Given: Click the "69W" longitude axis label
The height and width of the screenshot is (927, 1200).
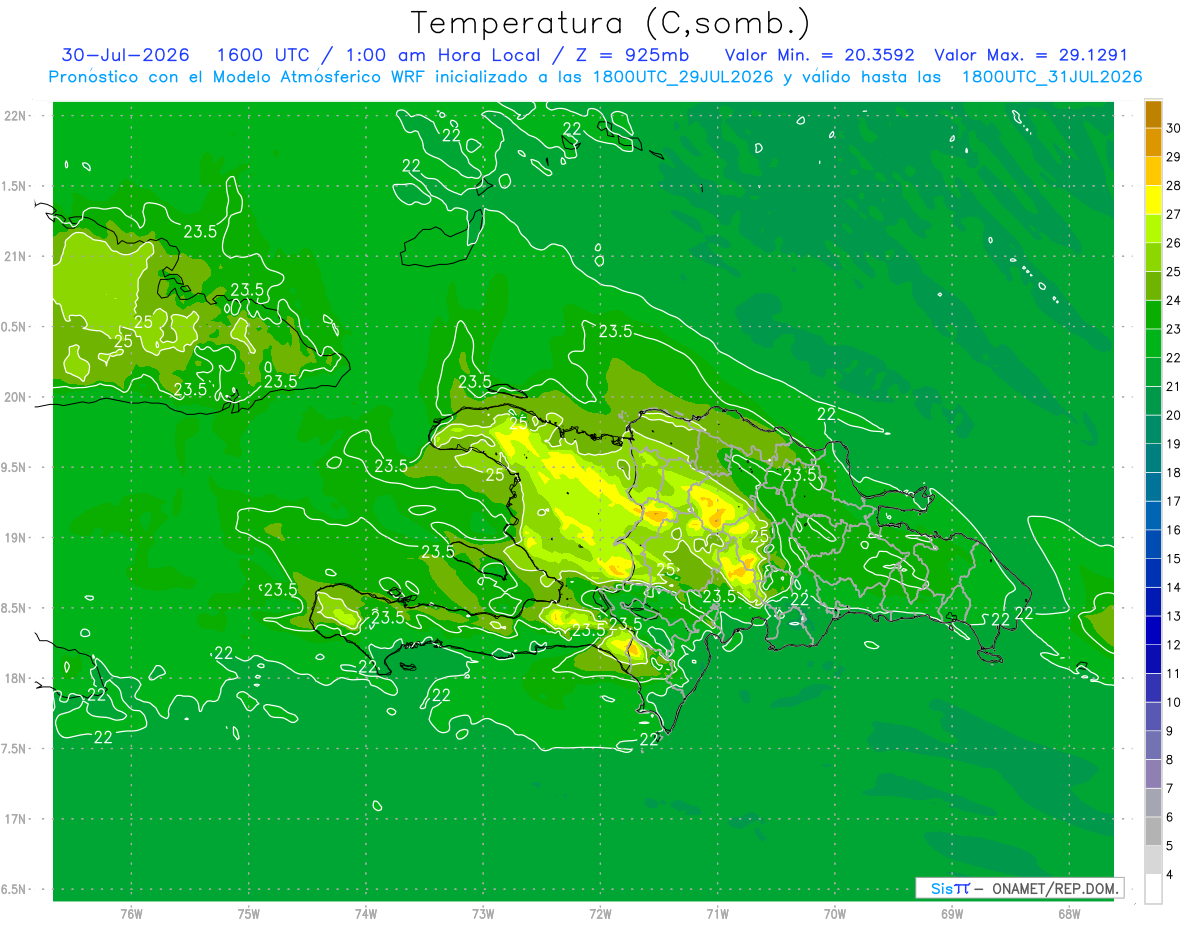Looking at the screenshot, I should click(x=951, y=914).
